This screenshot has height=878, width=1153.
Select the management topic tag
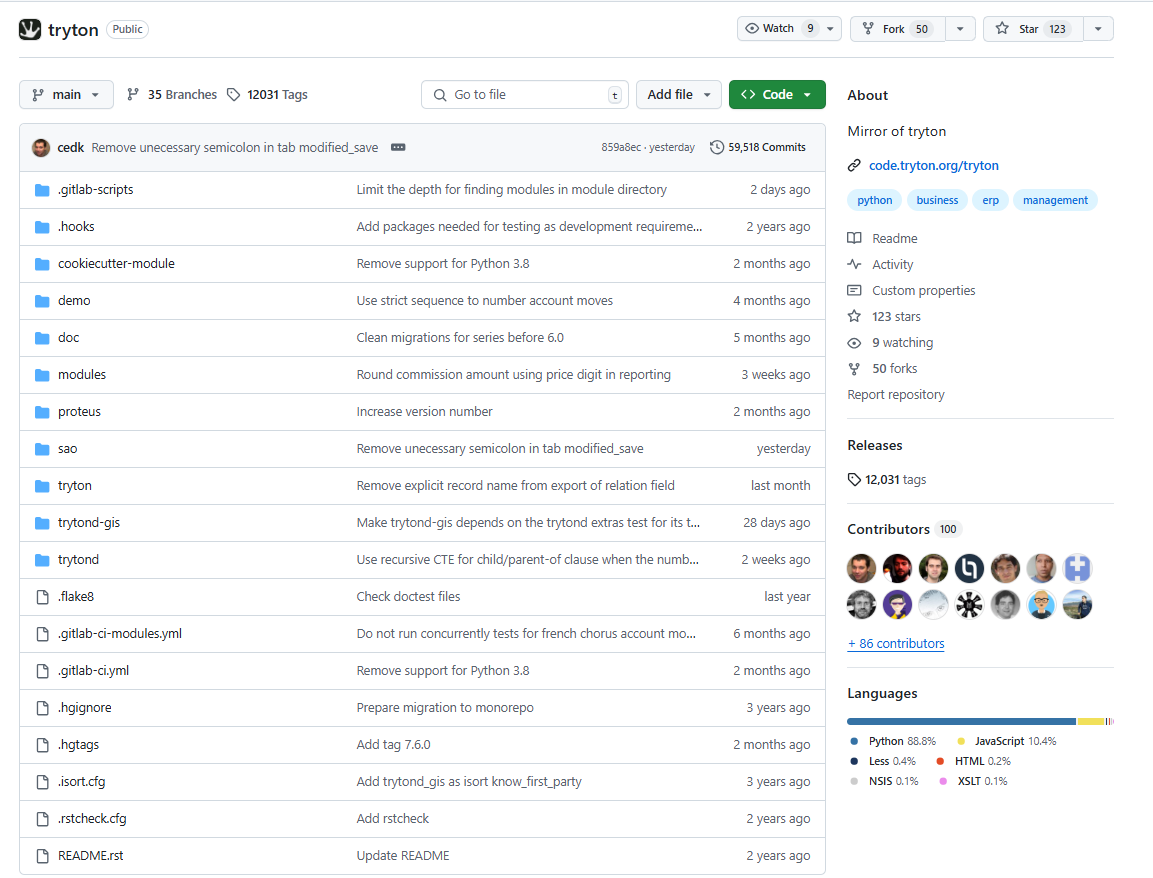pos(1054,200)
